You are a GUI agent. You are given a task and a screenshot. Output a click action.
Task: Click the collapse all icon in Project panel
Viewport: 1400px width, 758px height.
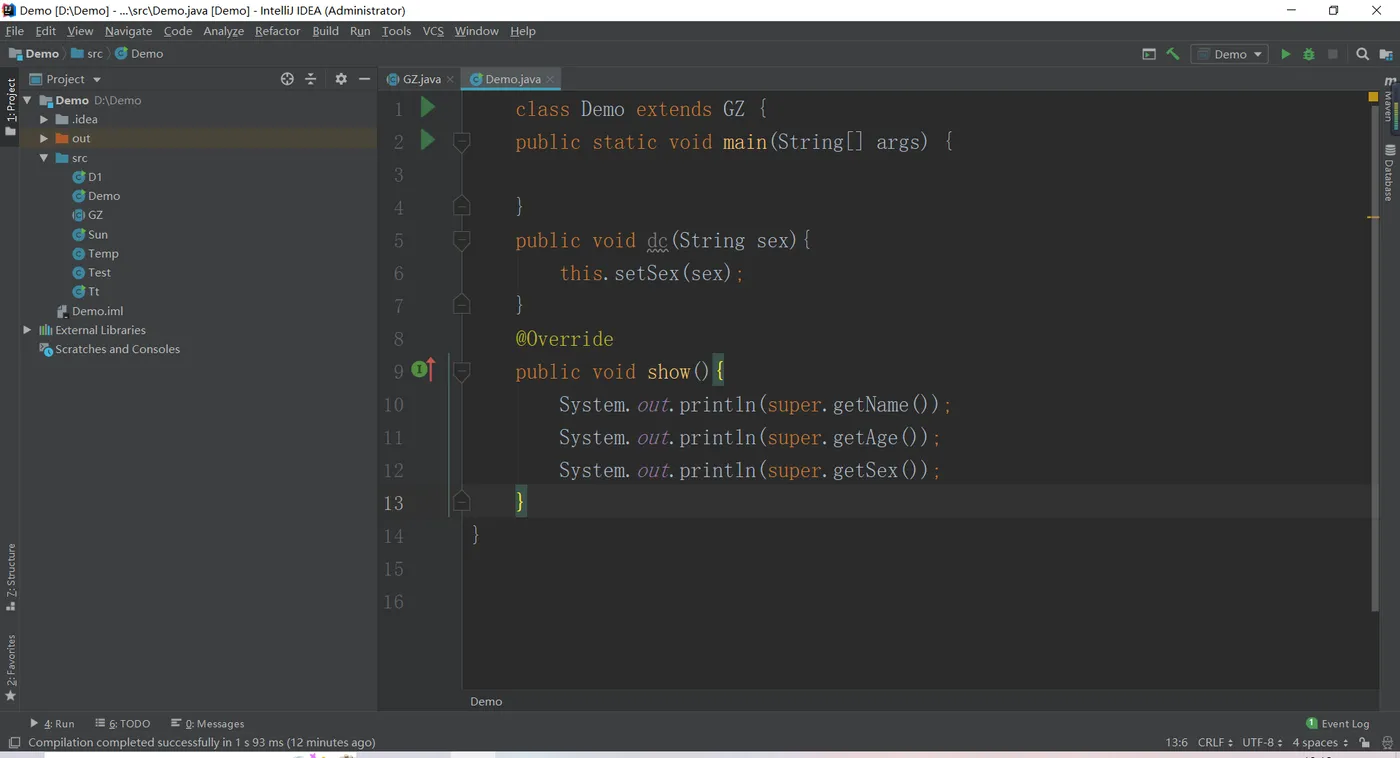pos(311,79)
